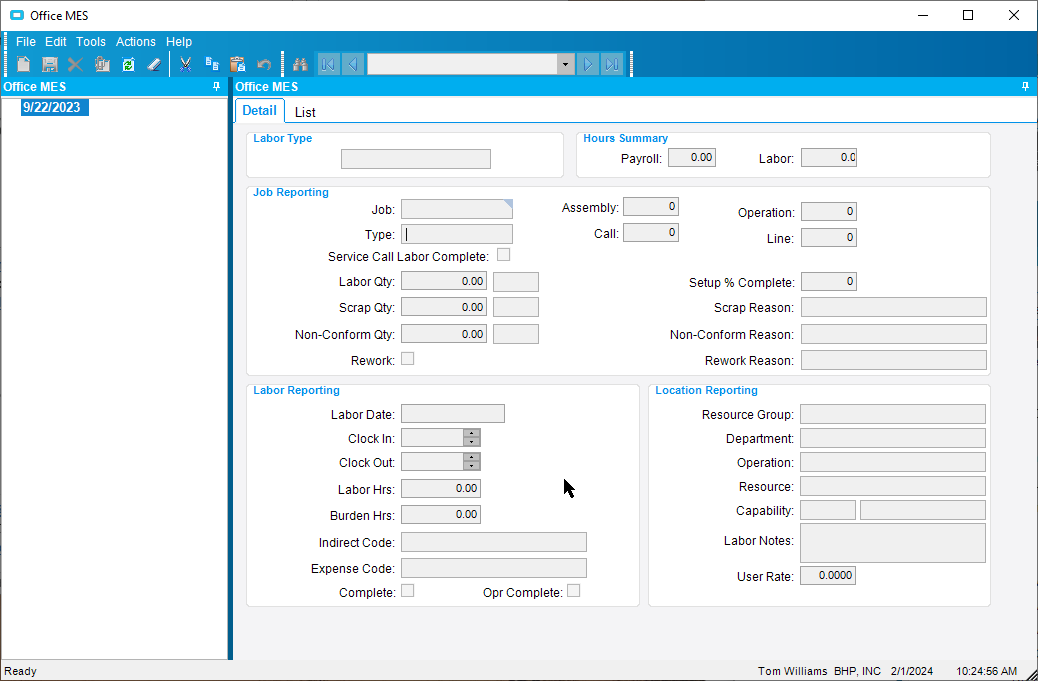
Task: Click the Clock Out spinner arrows
Action: 471,462
